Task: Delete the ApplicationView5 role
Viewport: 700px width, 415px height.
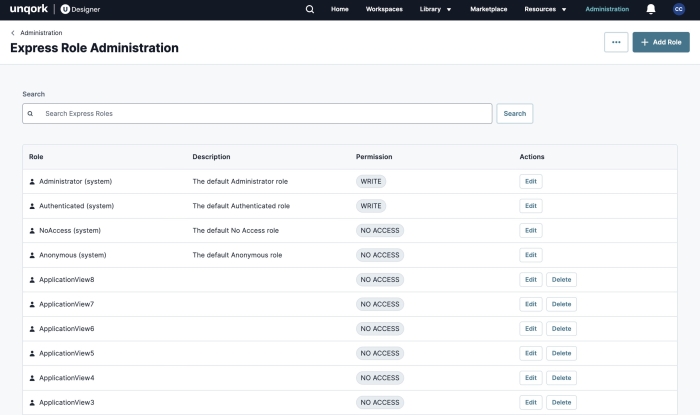Action: coord(562,353)
